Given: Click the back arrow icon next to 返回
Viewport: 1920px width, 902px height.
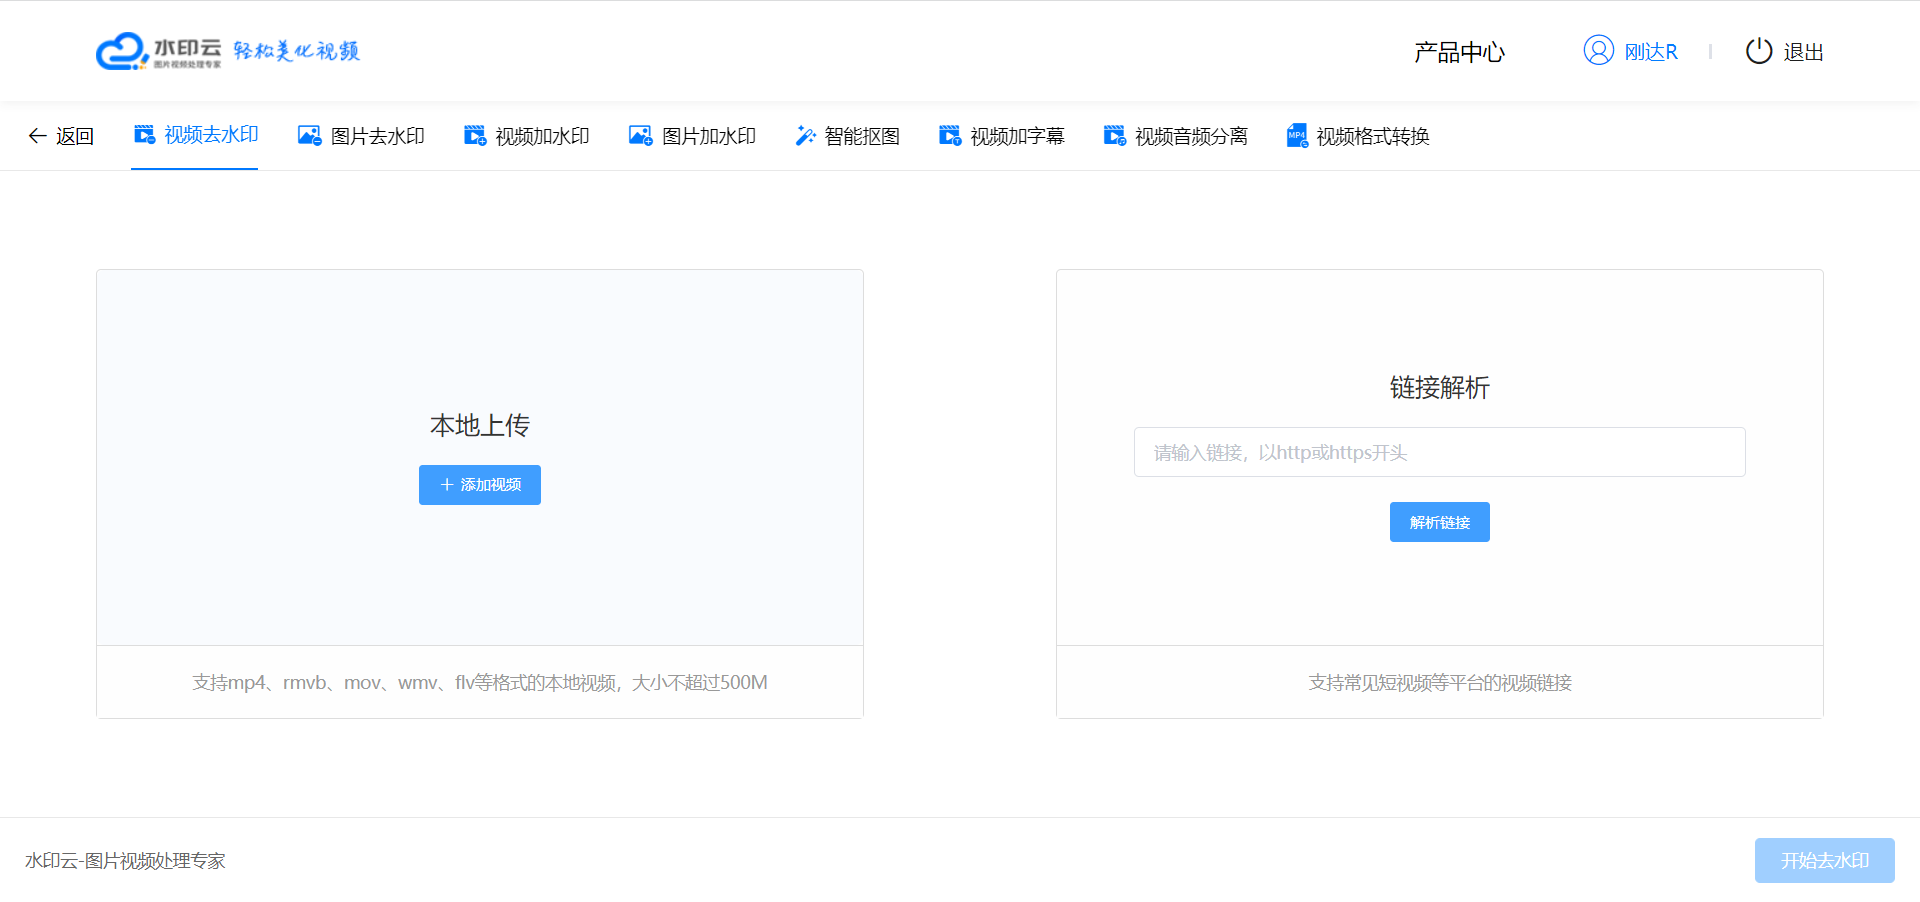Looking at the screenshot, I should tap(37, 136).
